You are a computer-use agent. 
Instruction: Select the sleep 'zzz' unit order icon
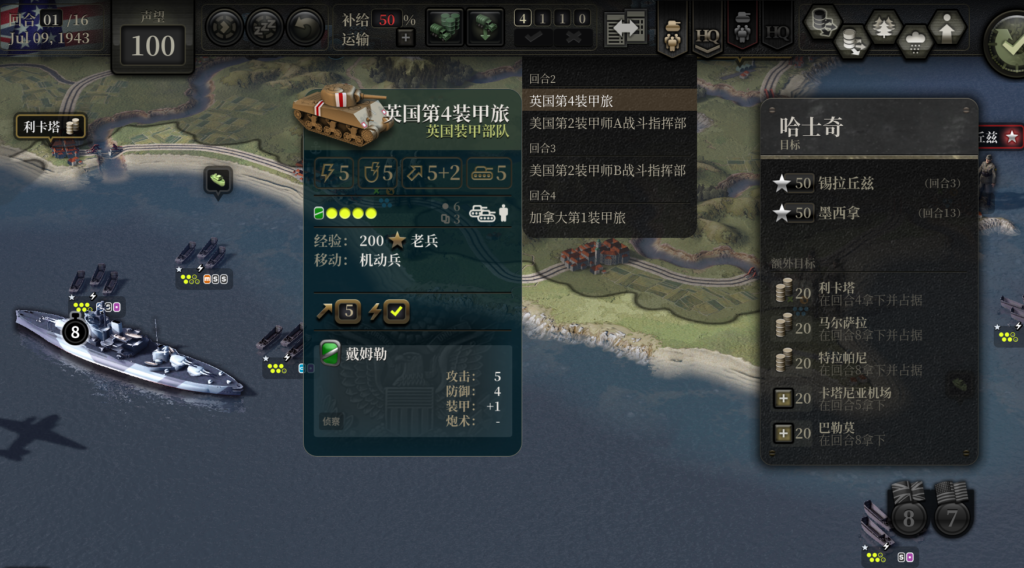click(264, 27)
